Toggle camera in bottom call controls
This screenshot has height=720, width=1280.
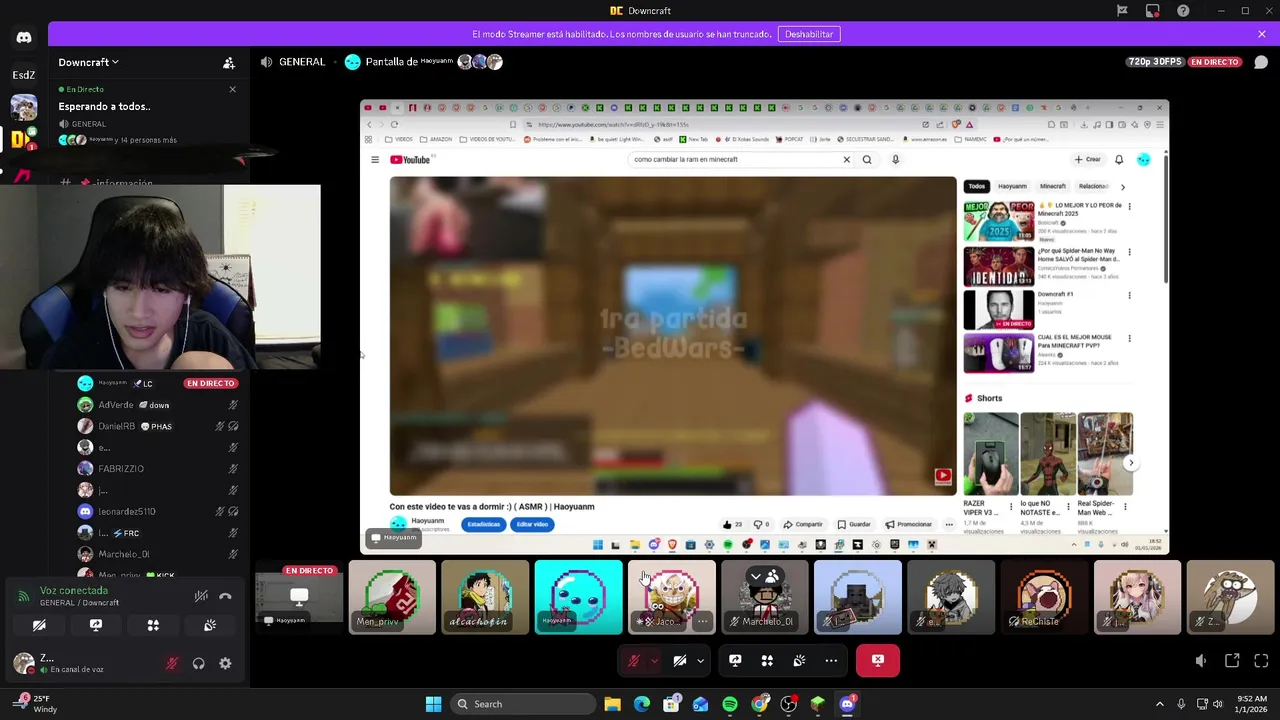coord(679,661)
